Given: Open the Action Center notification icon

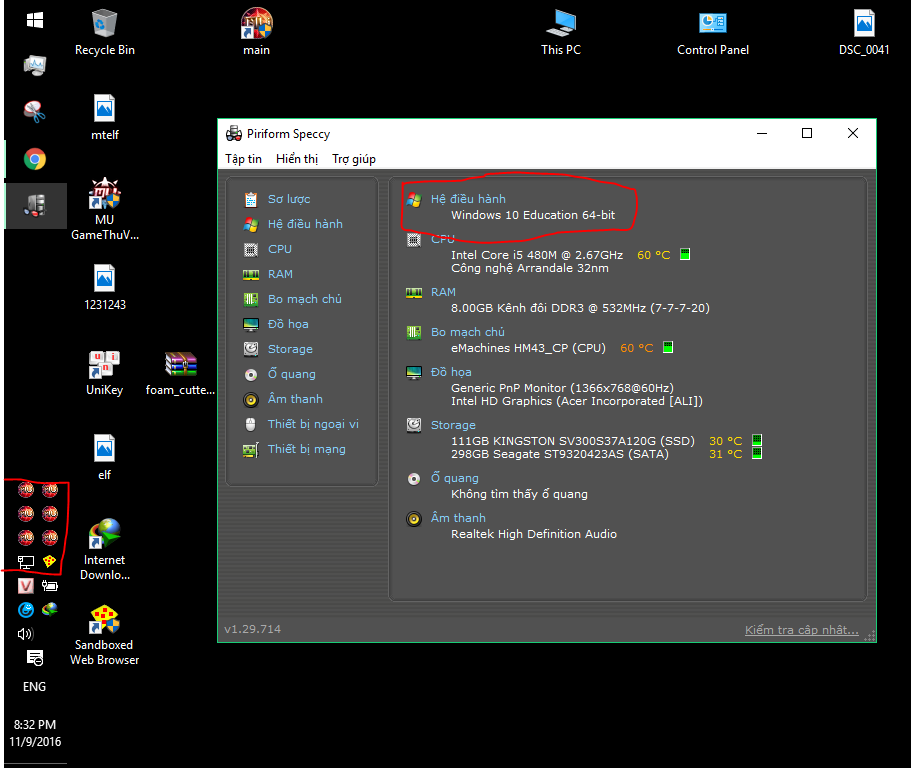Looking at the screenshot, I should (35, 658).
